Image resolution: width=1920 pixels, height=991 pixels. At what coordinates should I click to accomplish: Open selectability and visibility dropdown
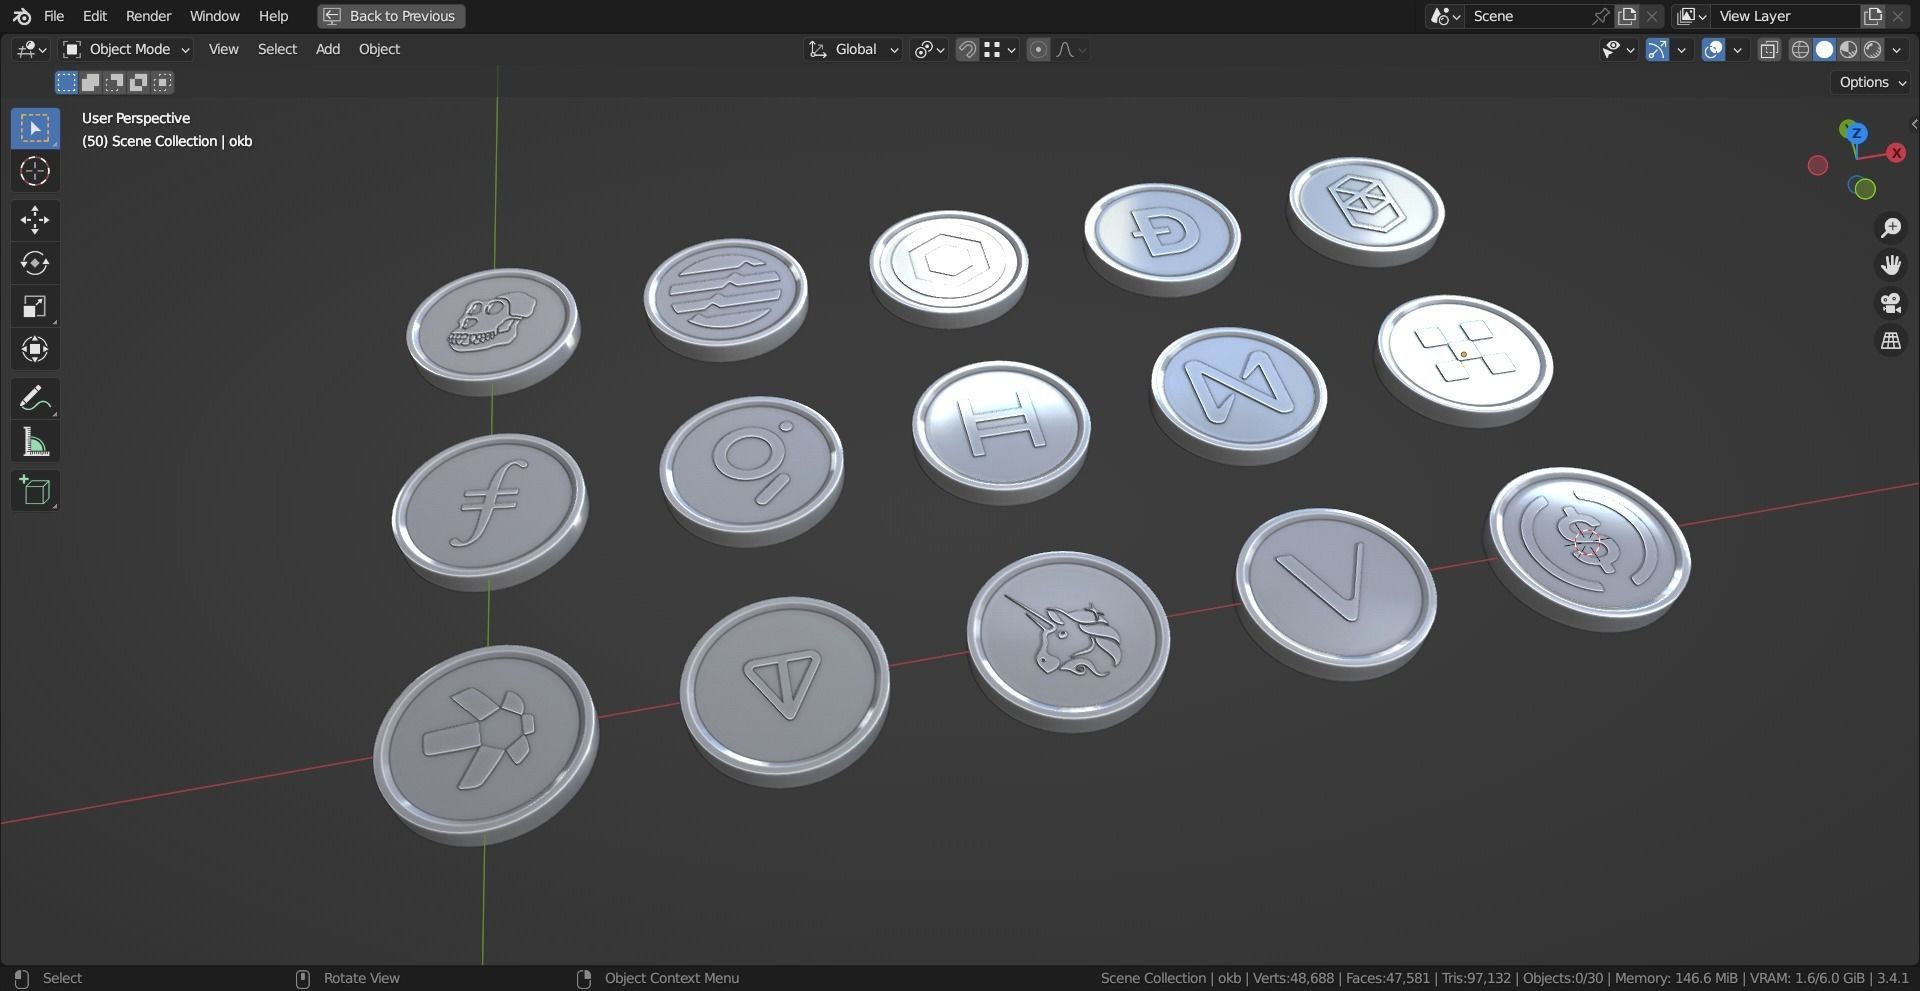pyautogui.click(x=1617, y=49)
